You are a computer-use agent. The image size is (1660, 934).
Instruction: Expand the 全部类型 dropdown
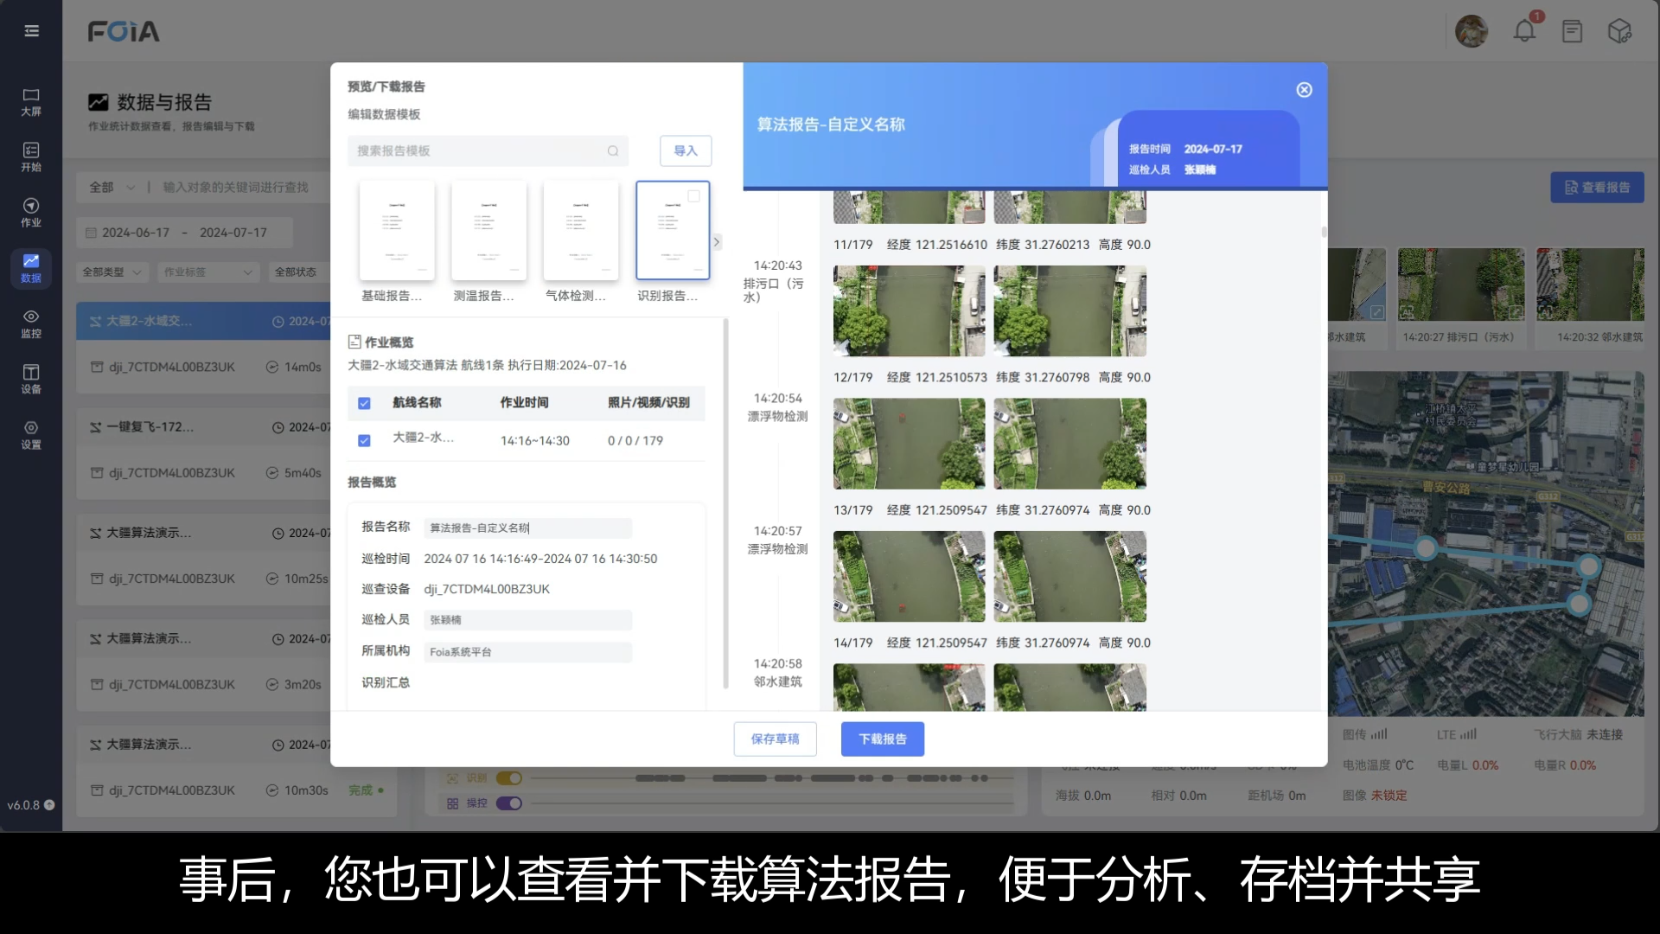[x=113, y=272]
